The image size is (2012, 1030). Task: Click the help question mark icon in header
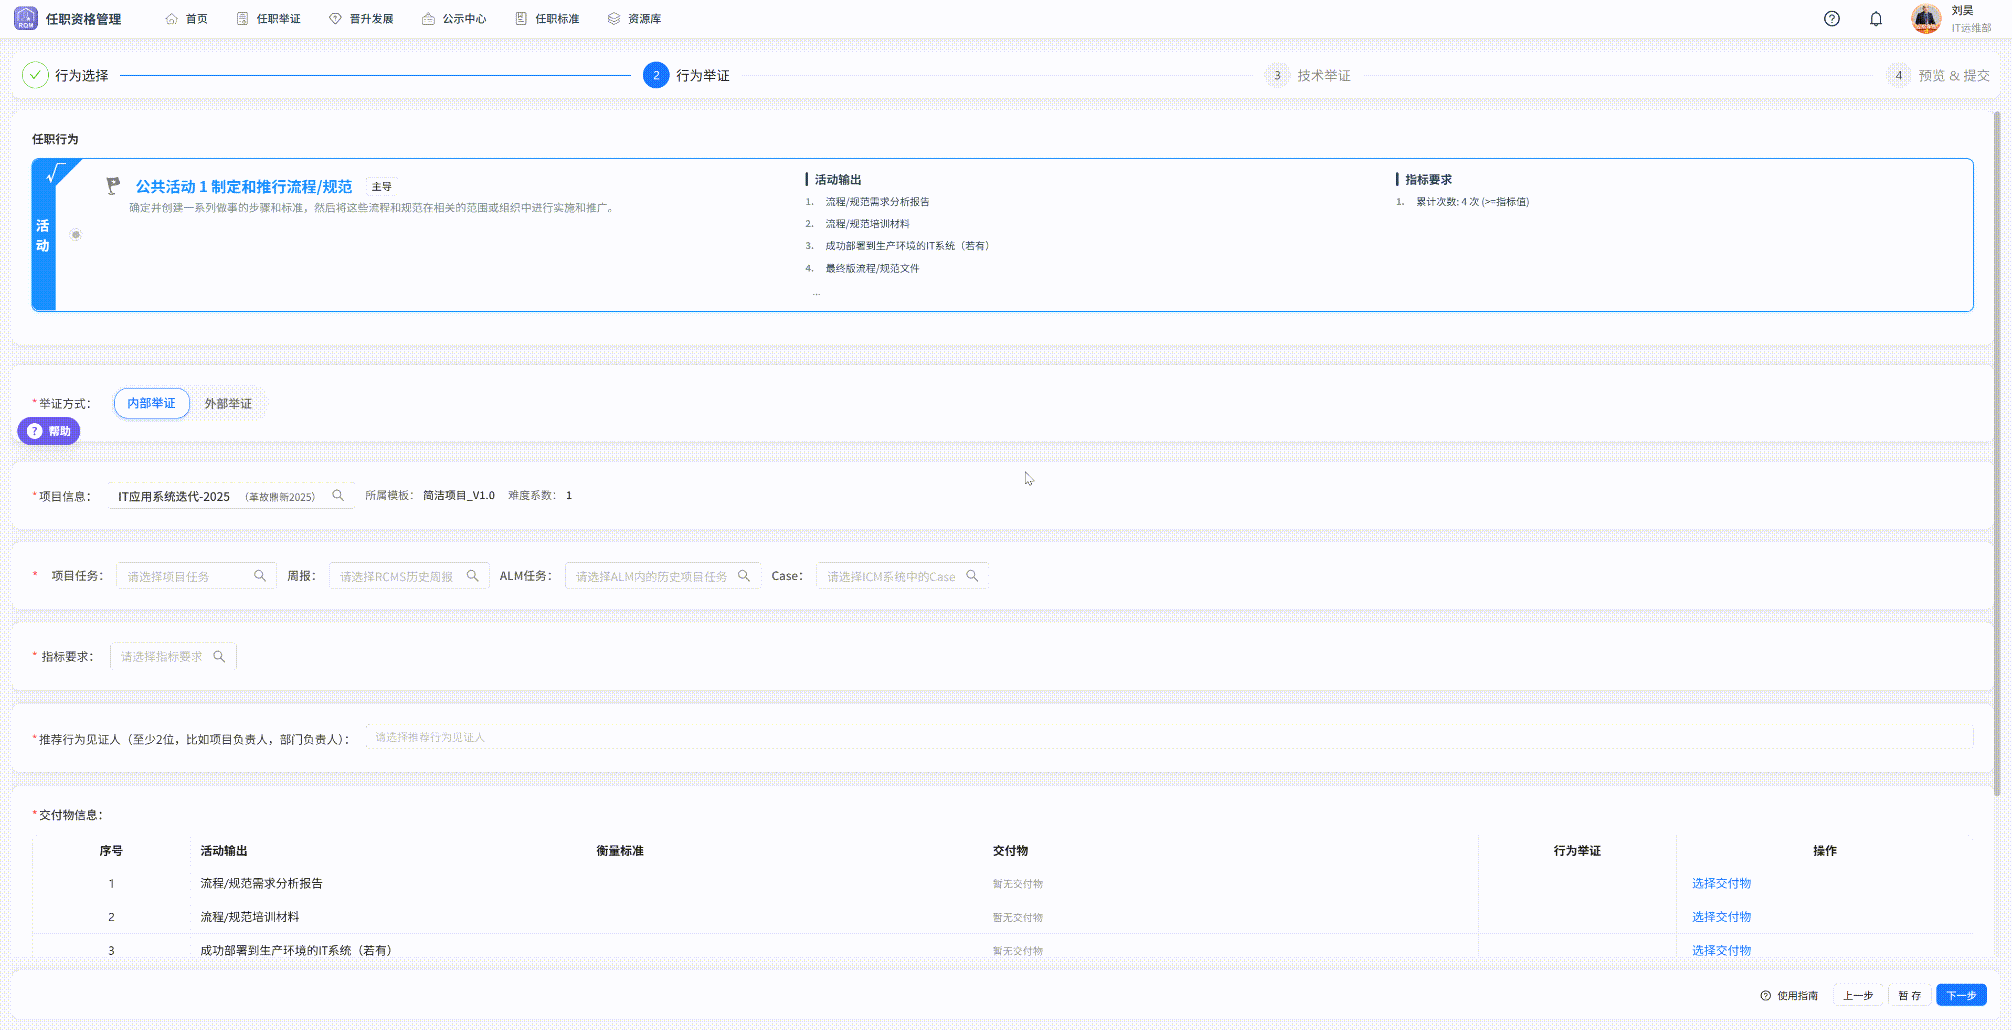[x=1831, y=19]
